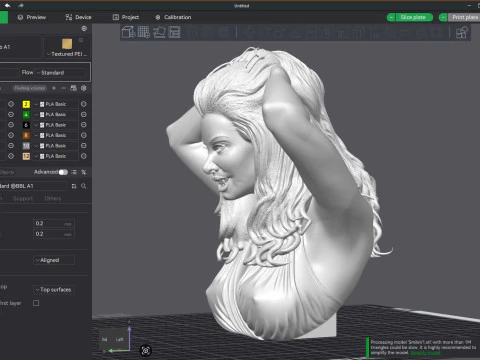Tick the first layer checkbox
480x360 pixels.
point(36,303)
